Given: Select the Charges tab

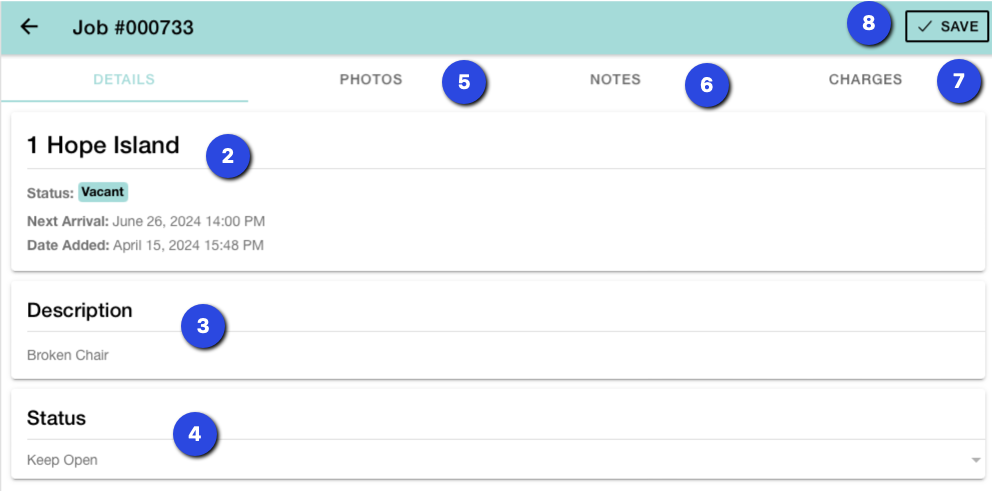Looking at the screenshot, I should click(865, 80).
